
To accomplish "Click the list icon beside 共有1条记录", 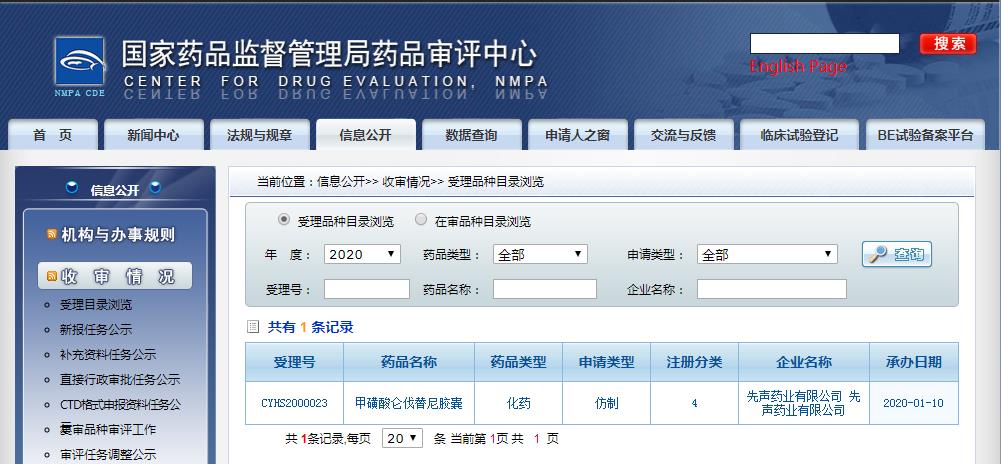I will tap(253, 327).
